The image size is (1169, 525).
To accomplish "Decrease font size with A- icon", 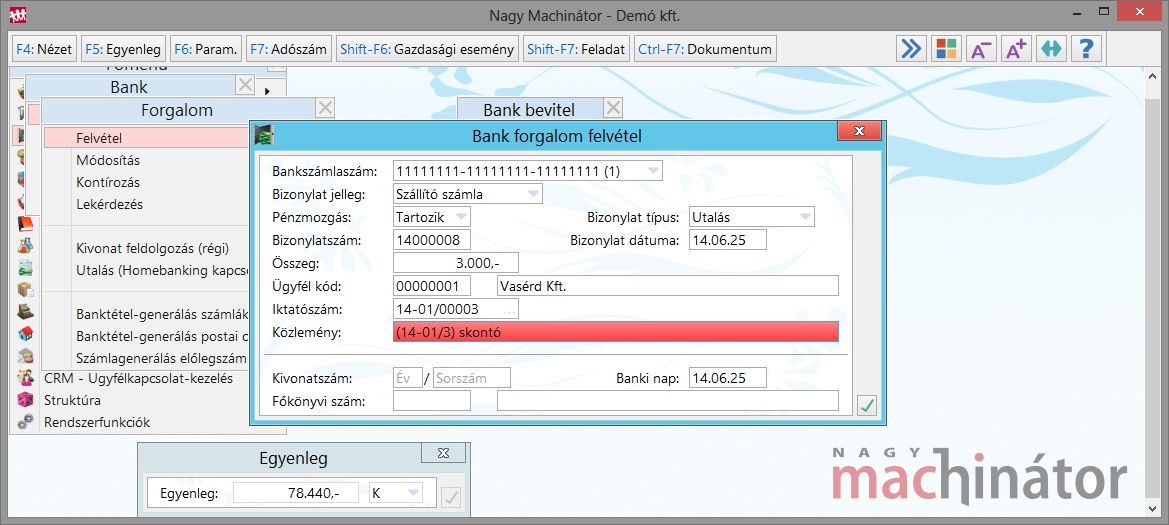I will 981,49.
